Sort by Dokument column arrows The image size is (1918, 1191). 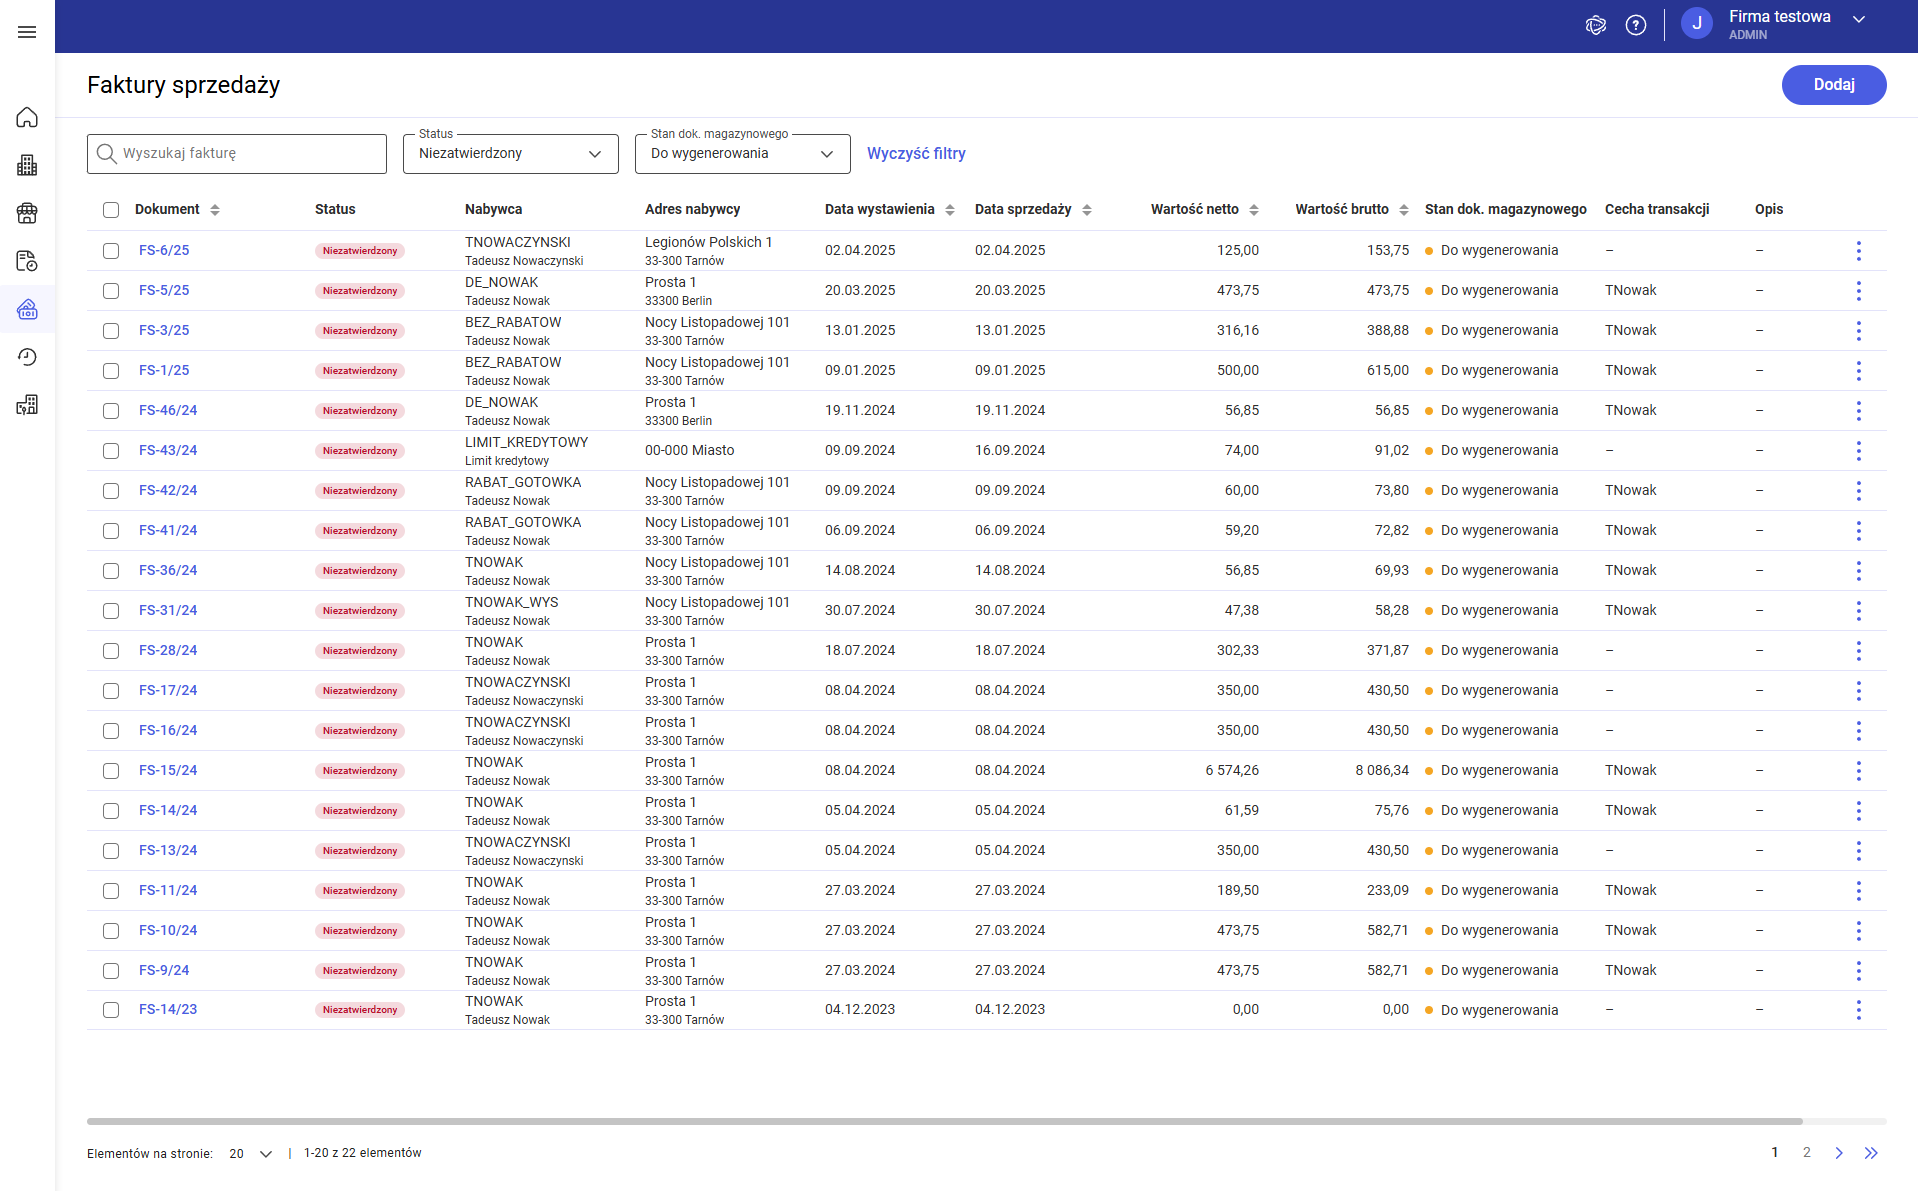215,210
